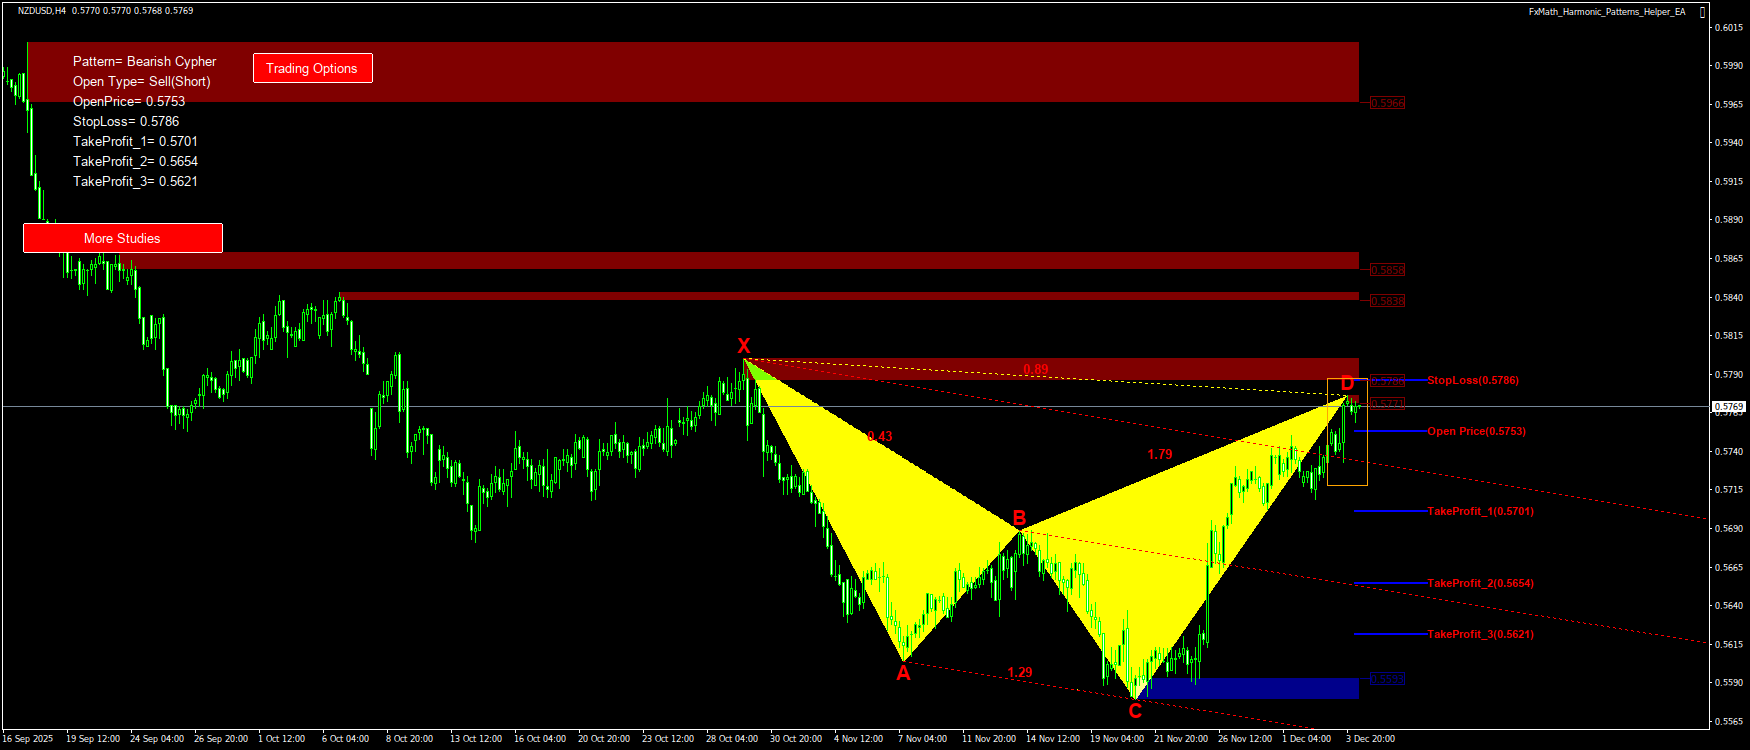This screenshot has height=750, width=1750.
Task: Click the D point label of the pattern
Action: pyautogui.click(x=1347, y=383)
